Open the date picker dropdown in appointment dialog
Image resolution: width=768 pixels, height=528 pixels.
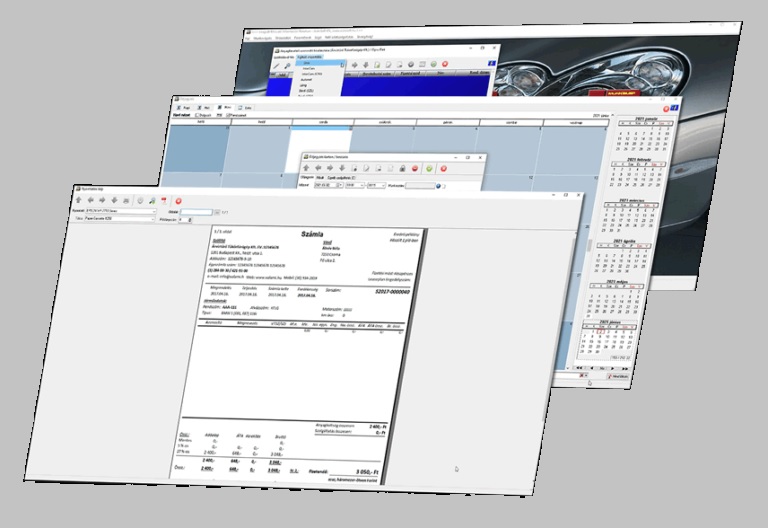point(340,185)
